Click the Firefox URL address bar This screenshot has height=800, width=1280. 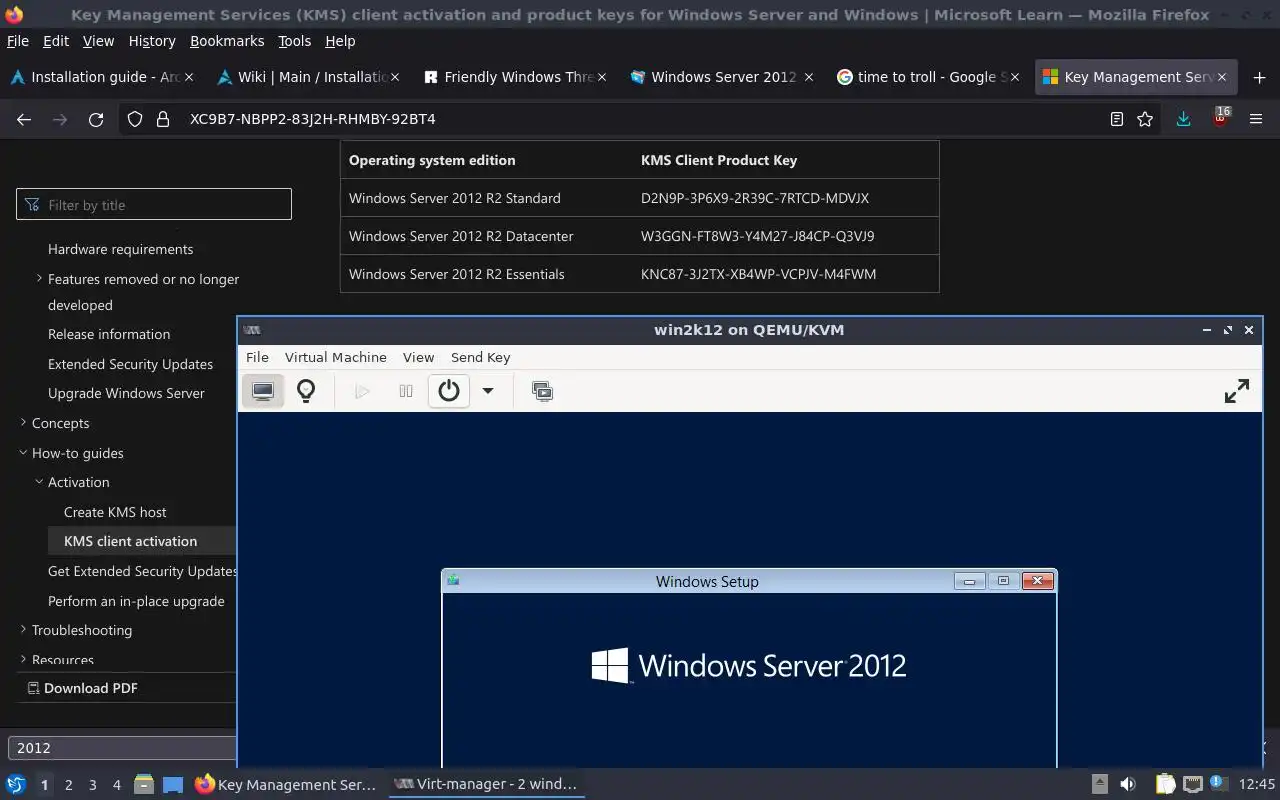tap(640, 119)
